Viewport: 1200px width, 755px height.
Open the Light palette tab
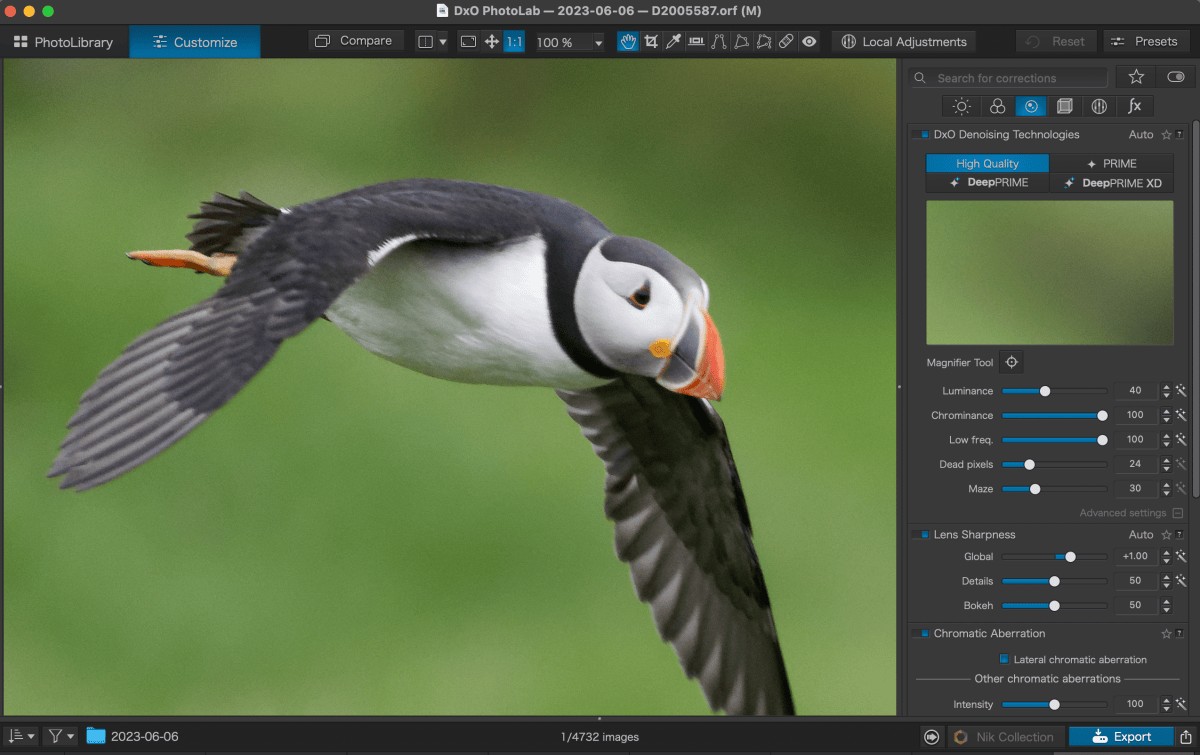click(962, 106)
